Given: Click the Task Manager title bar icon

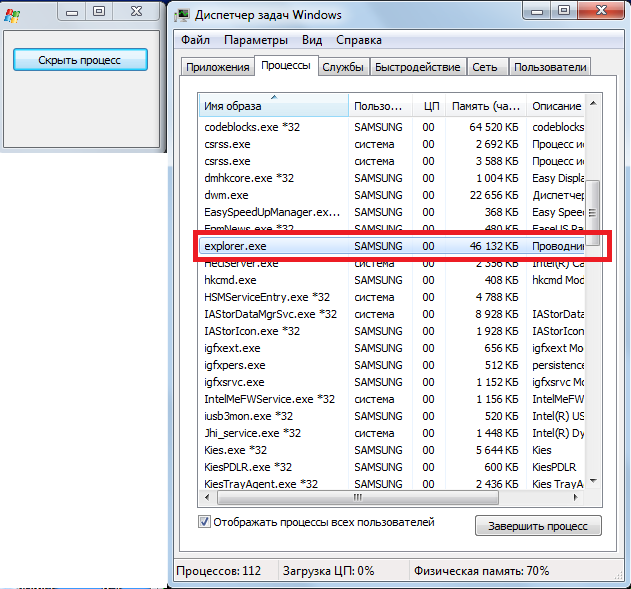Looking at the screenshot, I should [x=183, y=14].
